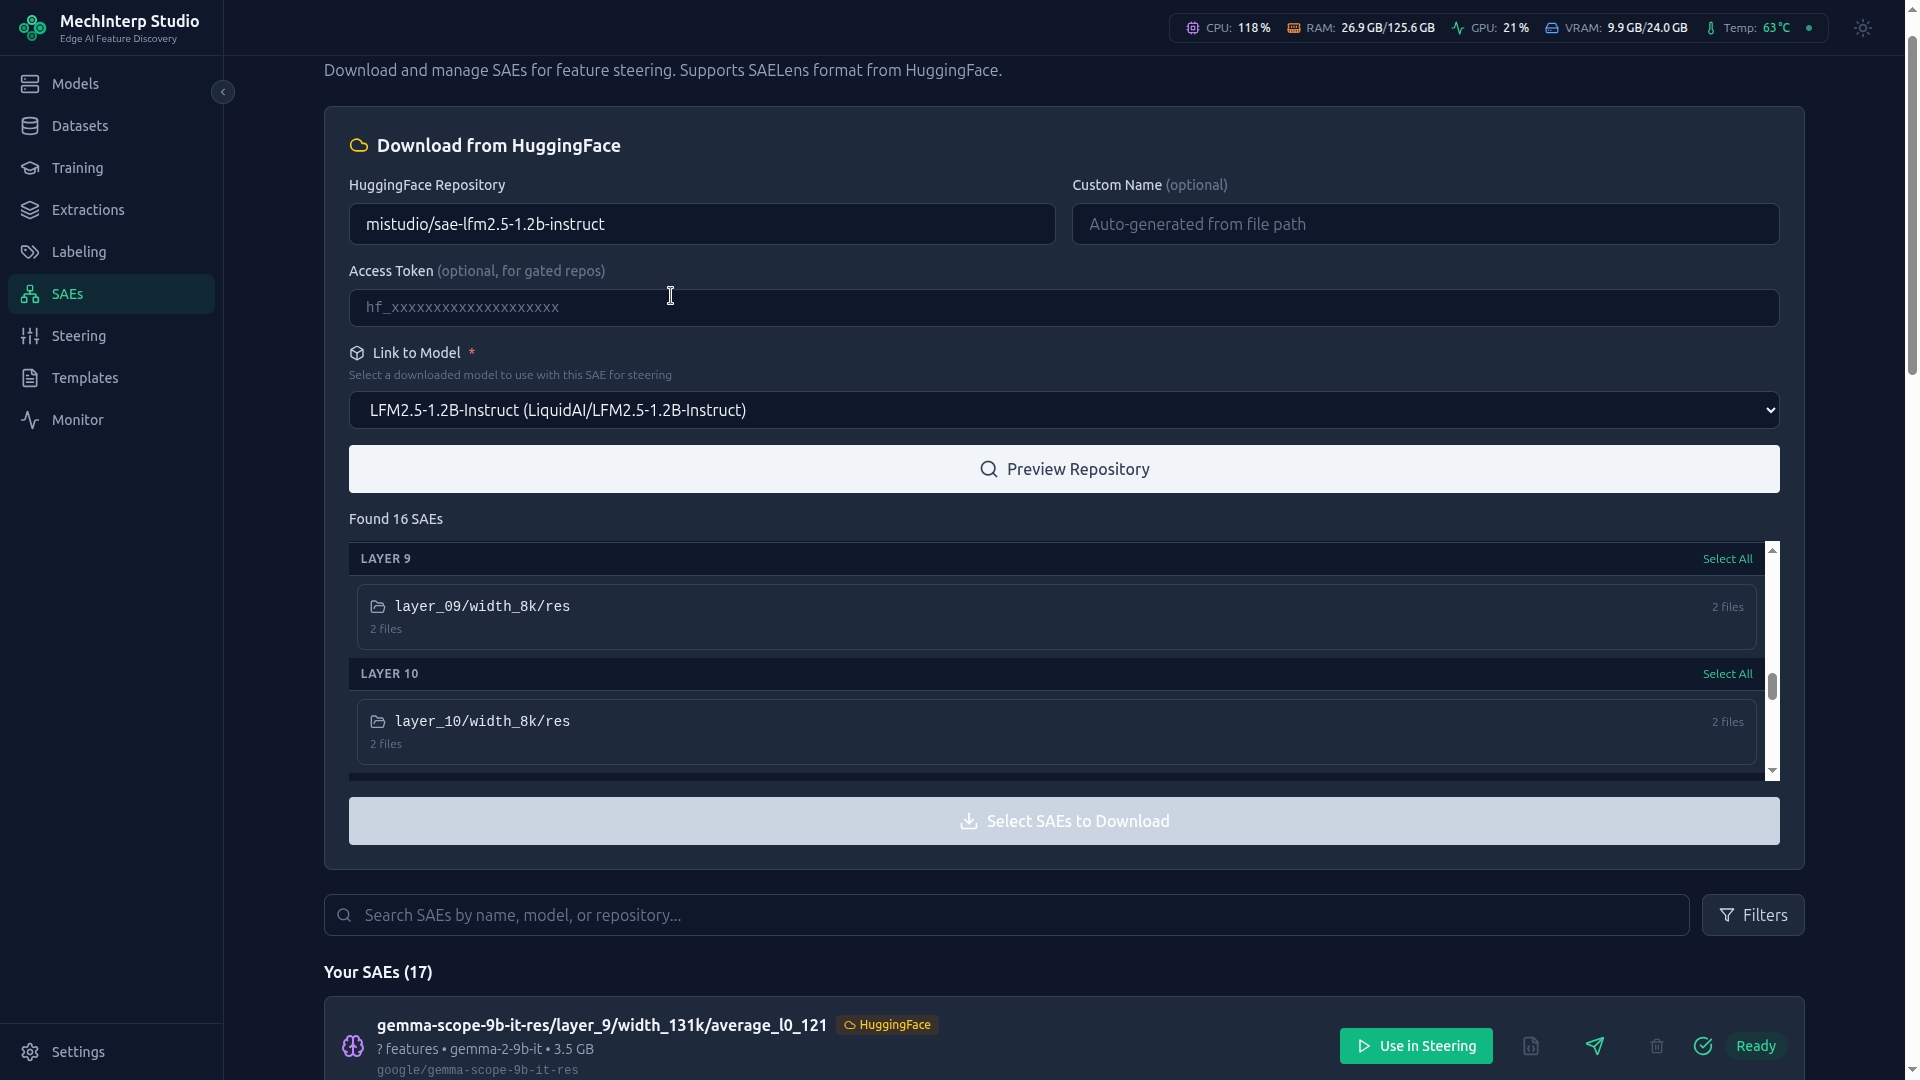Navigate to Labeling
The image size is (1920, 1080).
(111, 252)
